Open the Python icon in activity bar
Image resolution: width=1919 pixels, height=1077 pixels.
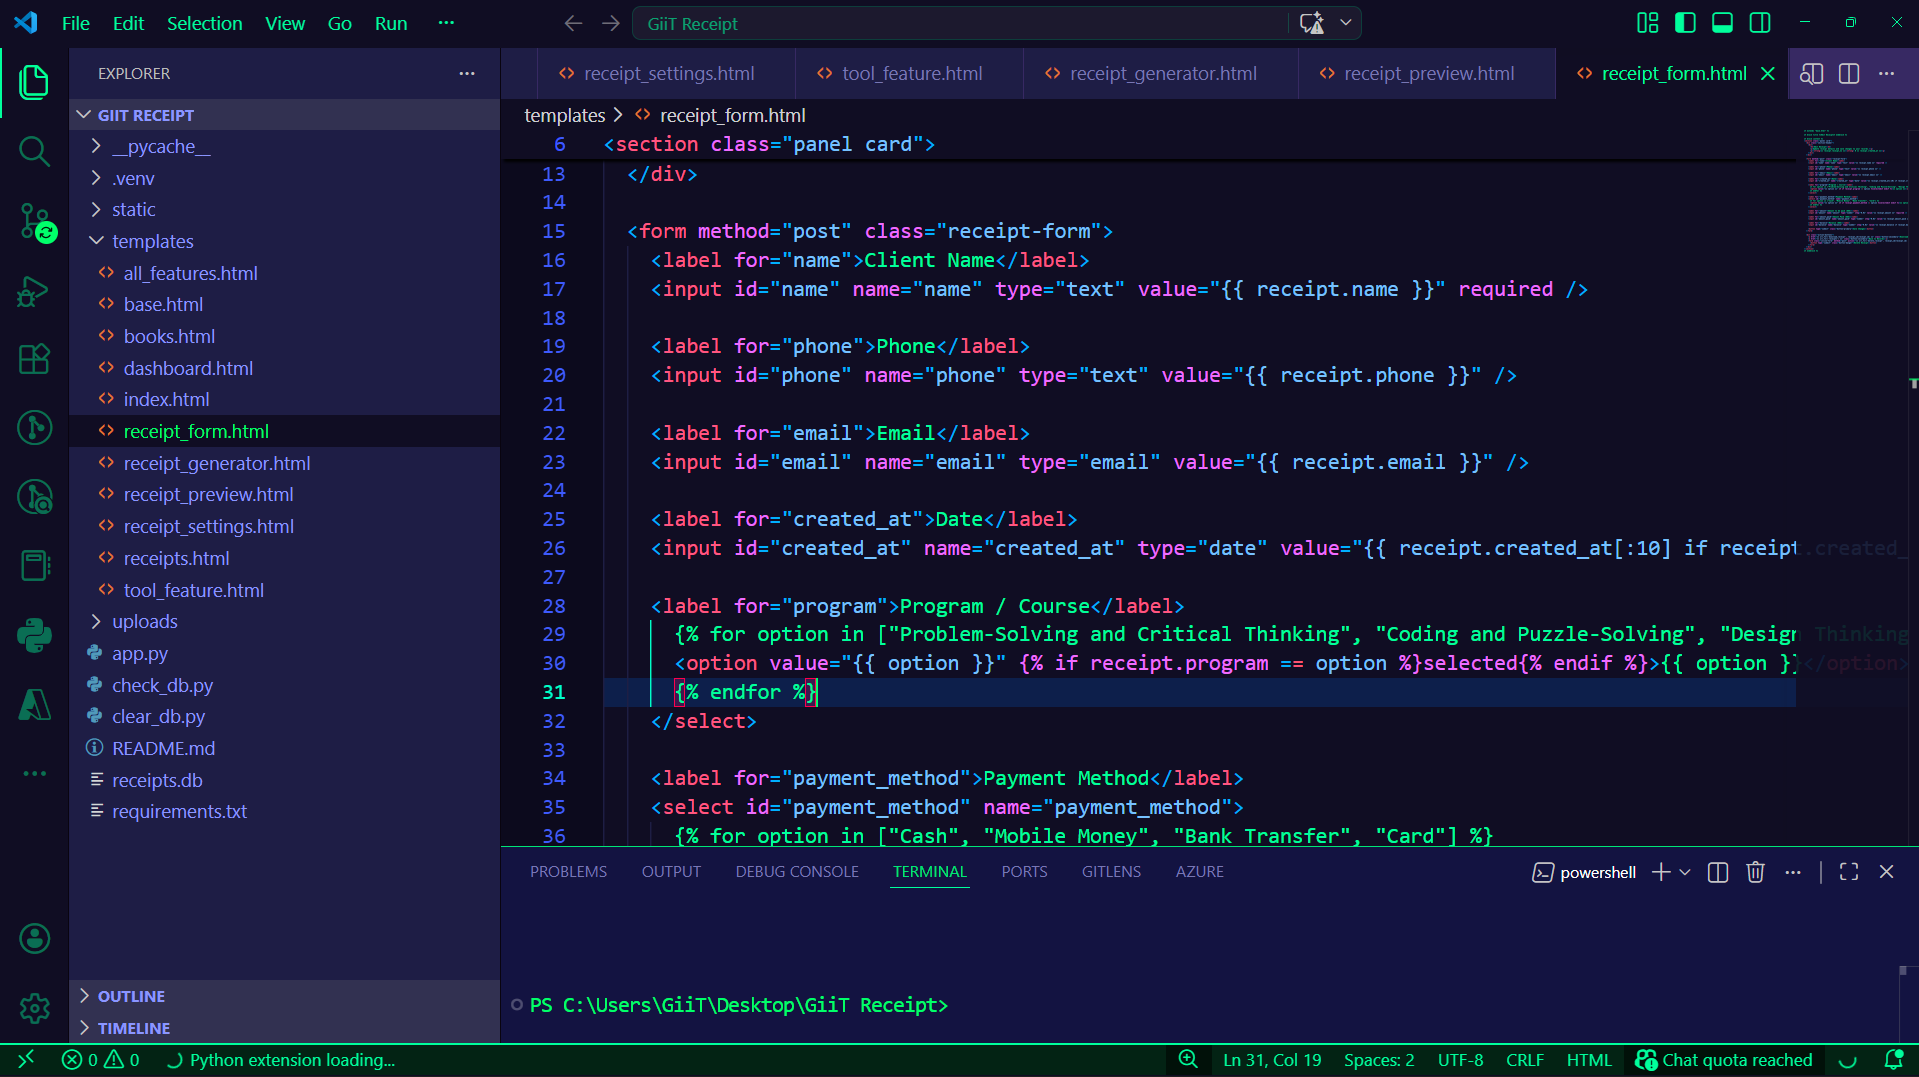click(x=34, y=634)
